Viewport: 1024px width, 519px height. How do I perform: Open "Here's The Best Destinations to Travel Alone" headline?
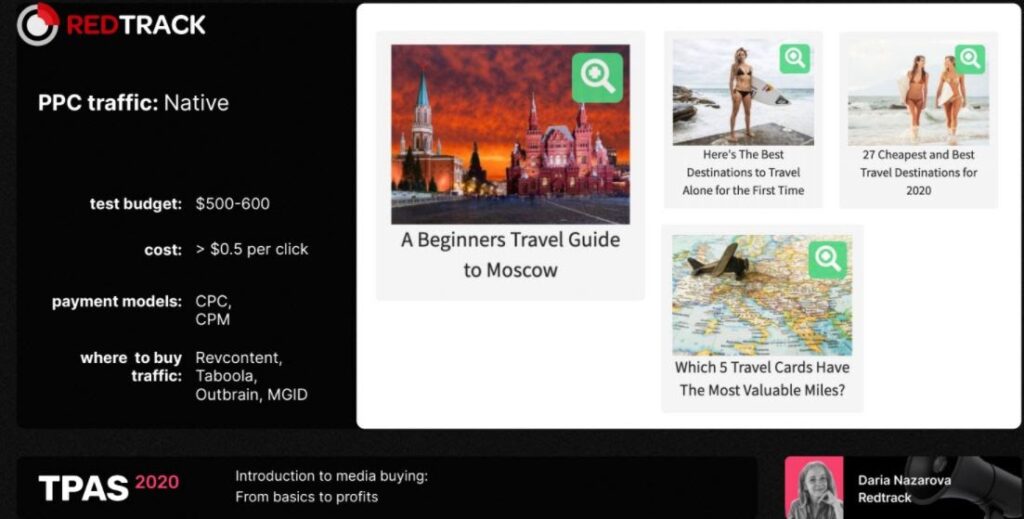click(x=743, y=173)
